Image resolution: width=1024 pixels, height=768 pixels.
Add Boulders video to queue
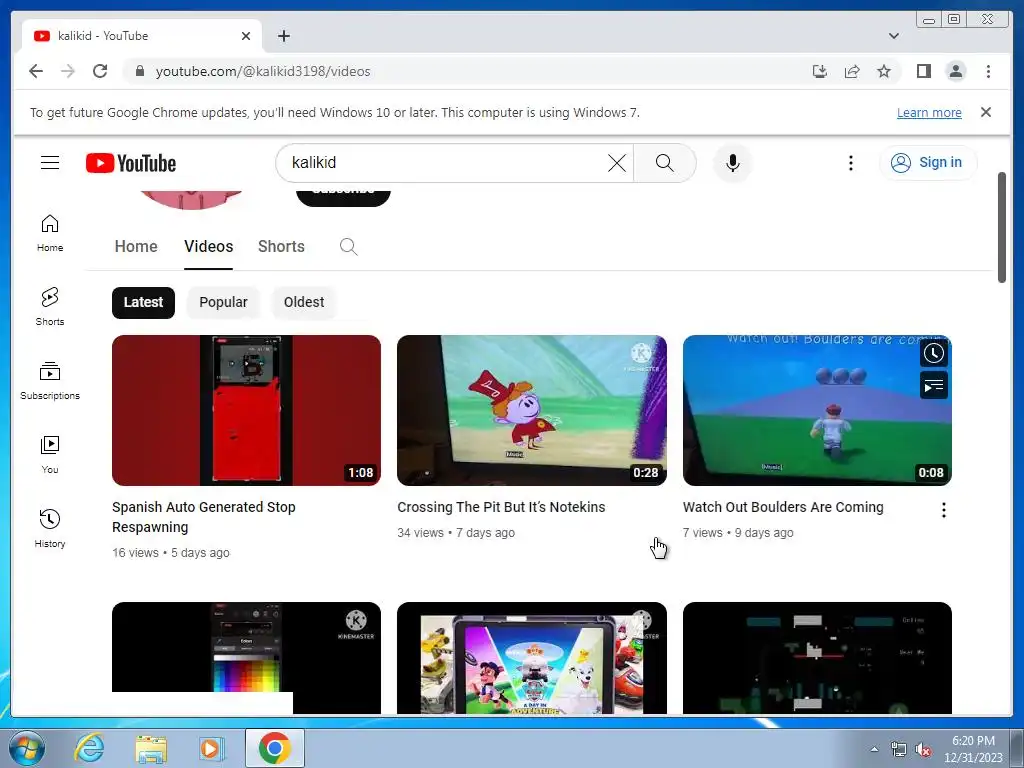[933, 386]
